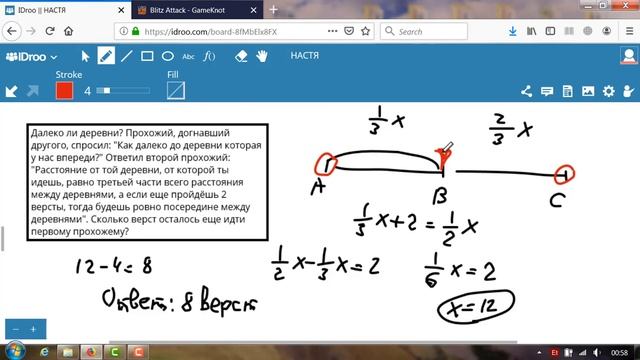Open a new browser tab
Screen dimensions: 640x360
click(x=273, y=10)
